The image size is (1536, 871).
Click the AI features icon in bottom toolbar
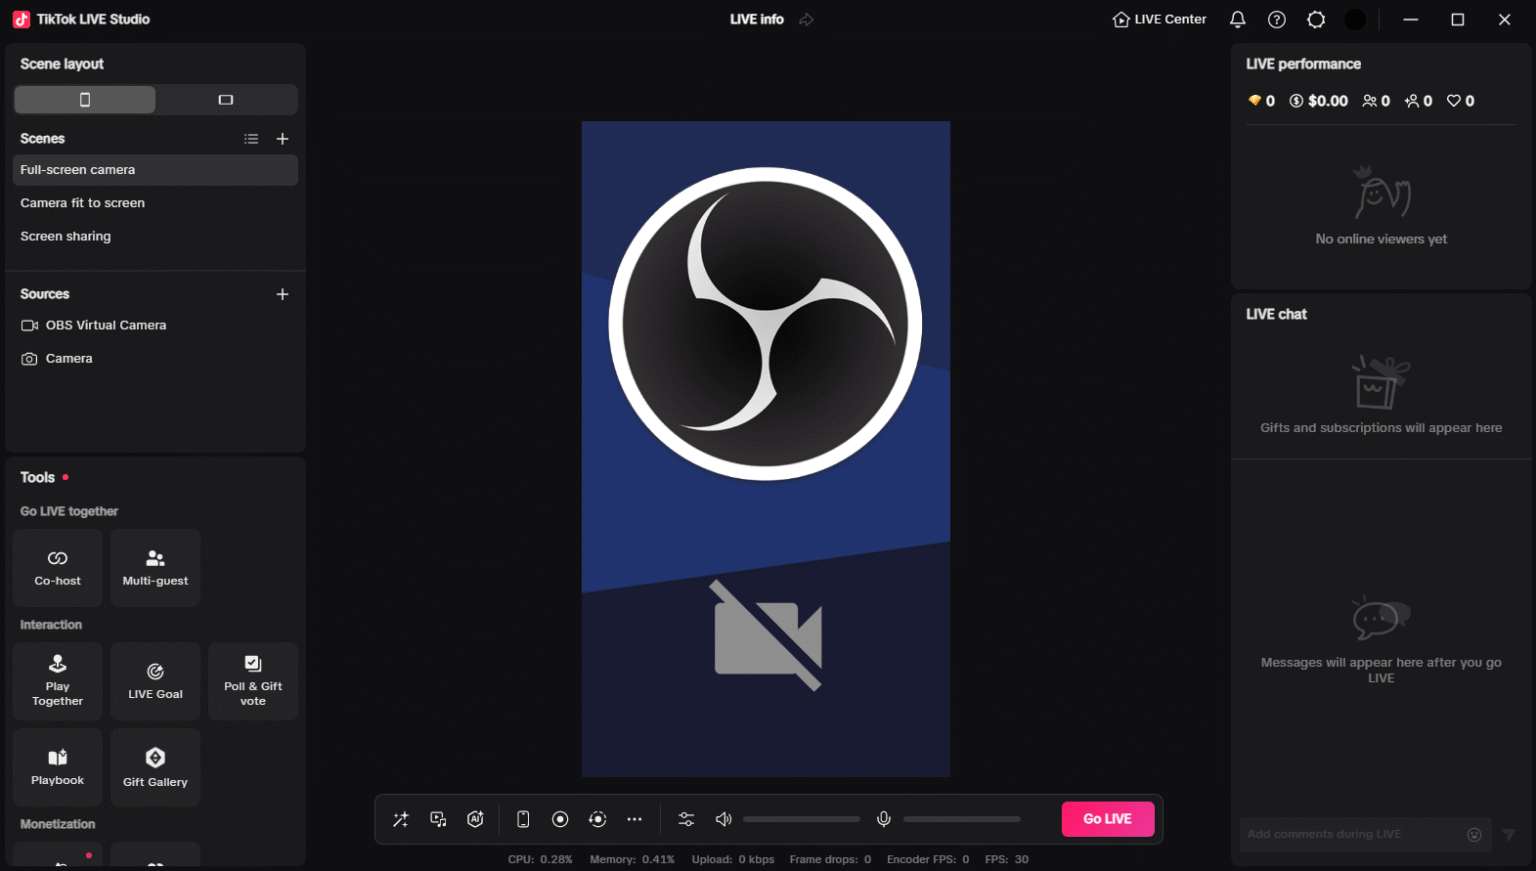(475, 818)
